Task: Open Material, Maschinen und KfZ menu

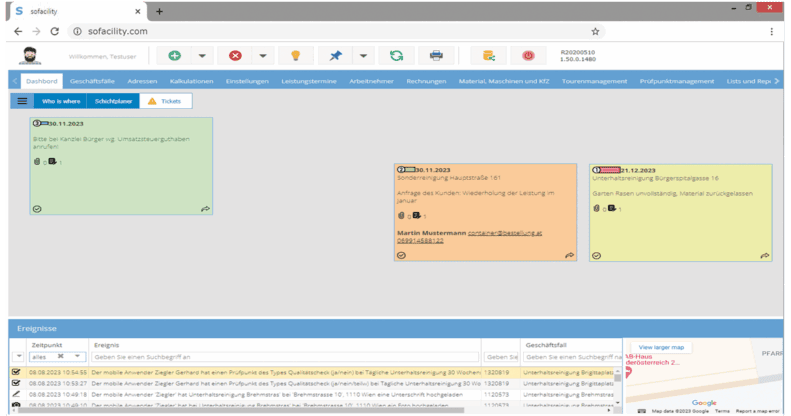Action: click(x=504, y=81)
